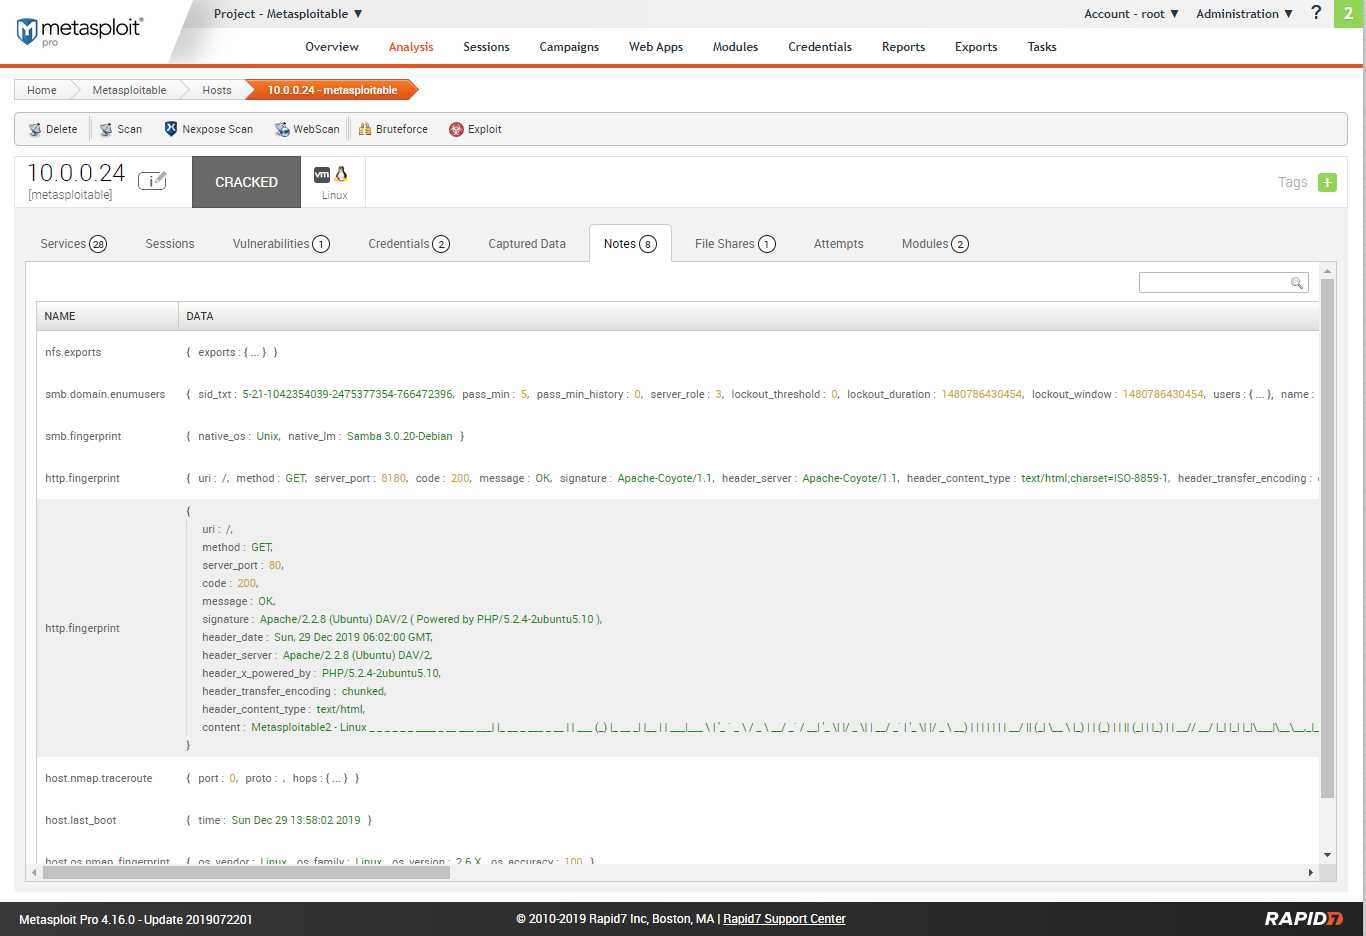Open the Web Apps menu
1366x936 pixels.
click(656, 47)
